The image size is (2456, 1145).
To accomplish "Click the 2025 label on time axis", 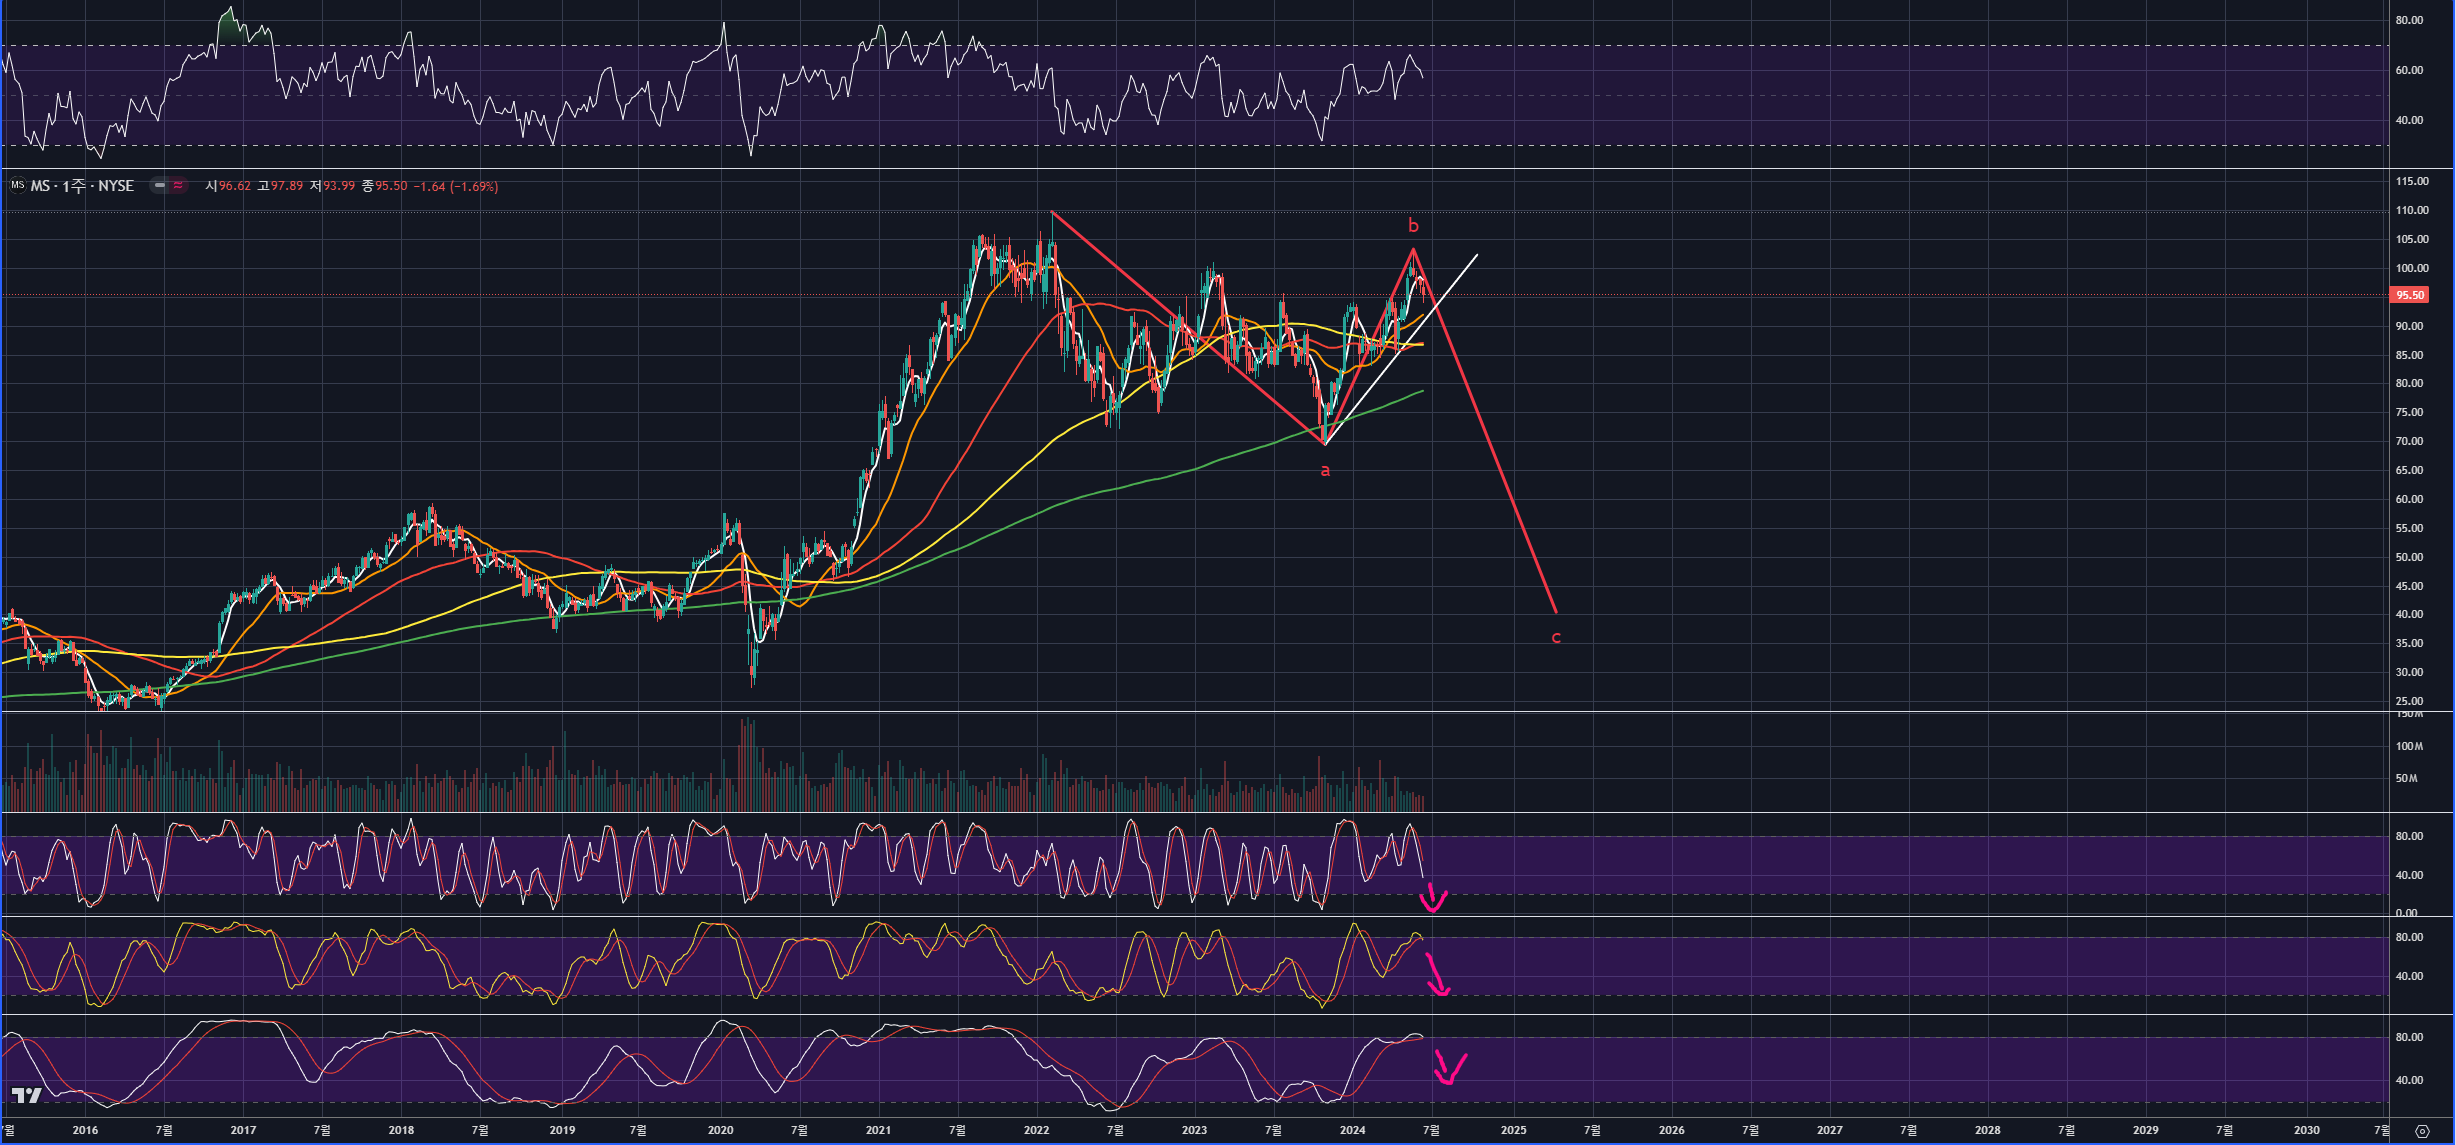I will pos(1513,1130).
